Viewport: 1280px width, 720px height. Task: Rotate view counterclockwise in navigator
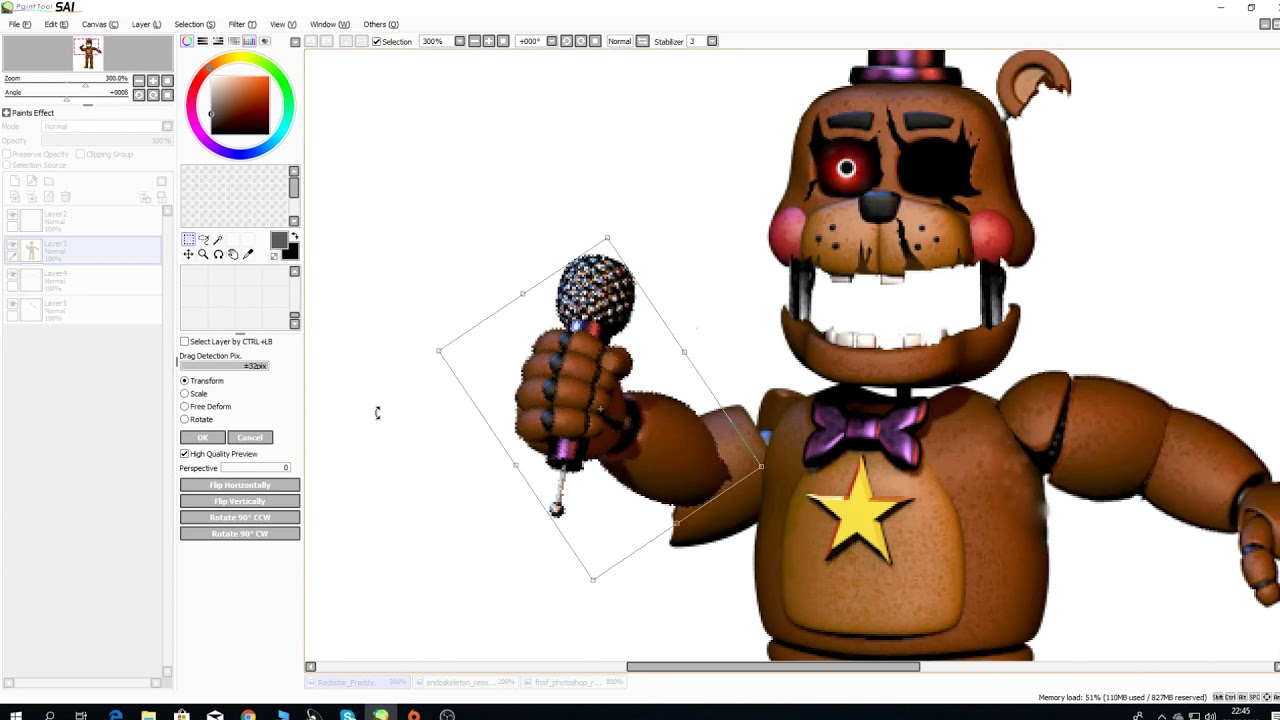tap(139, 95)
